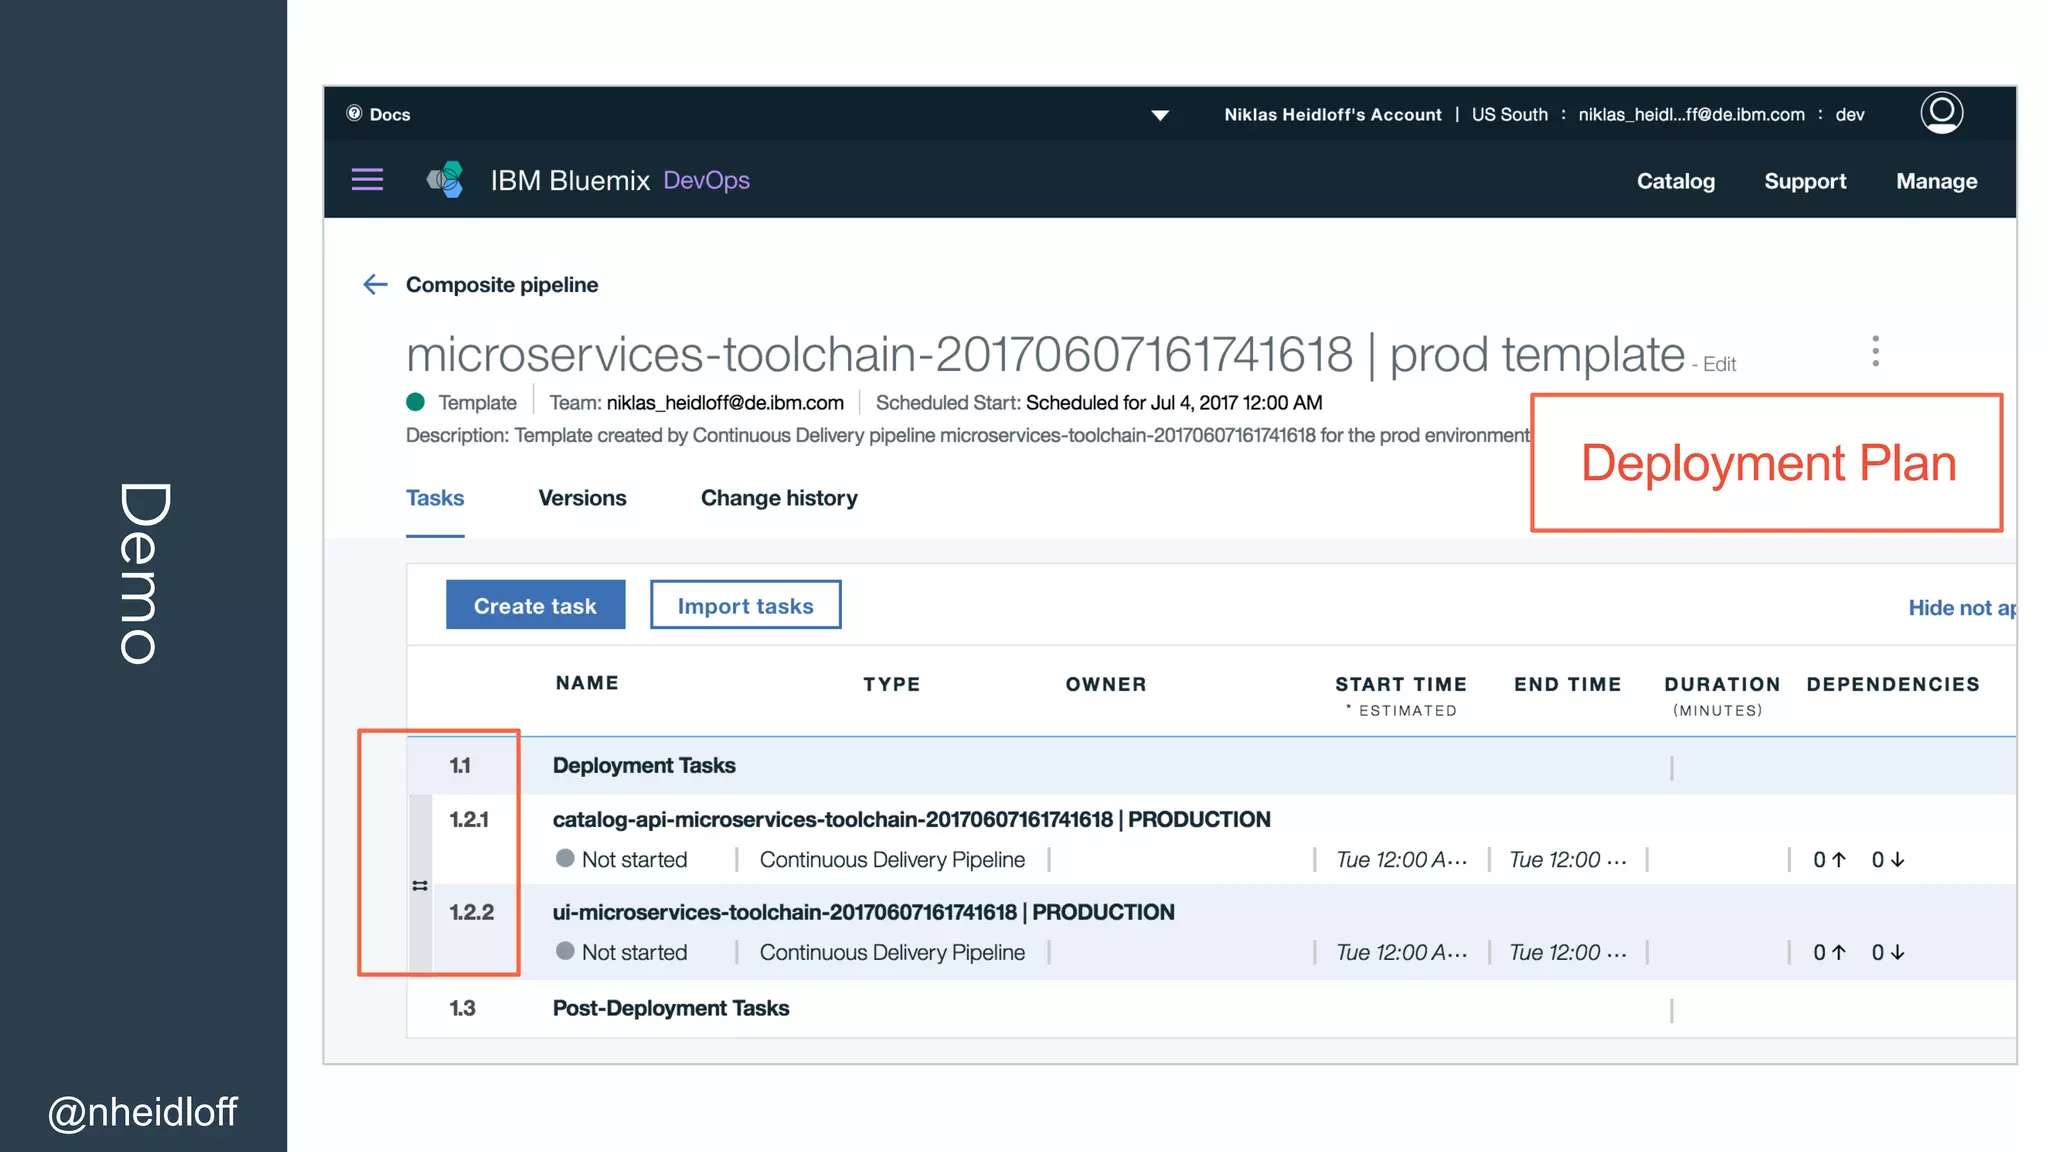Click the DEPENDENCIES column header
Screen dimensions: 2048x1152
point(1892,684)
